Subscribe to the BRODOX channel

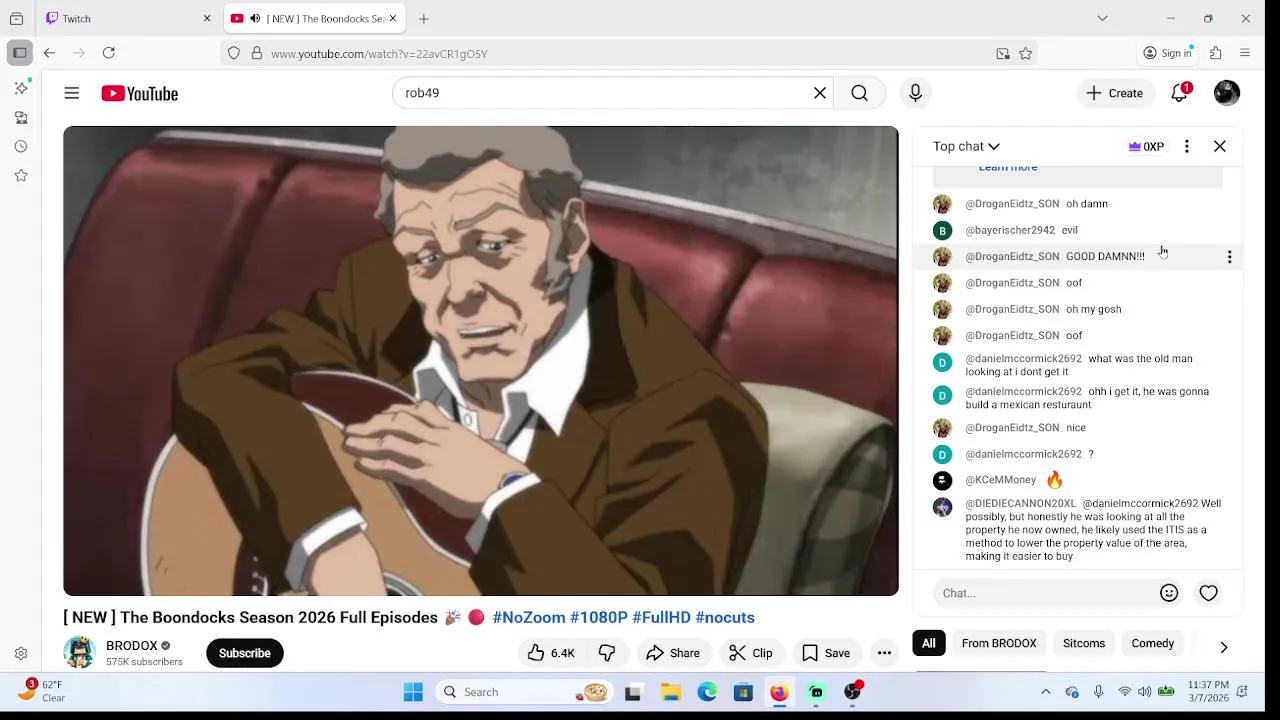(x=244, y=653)
